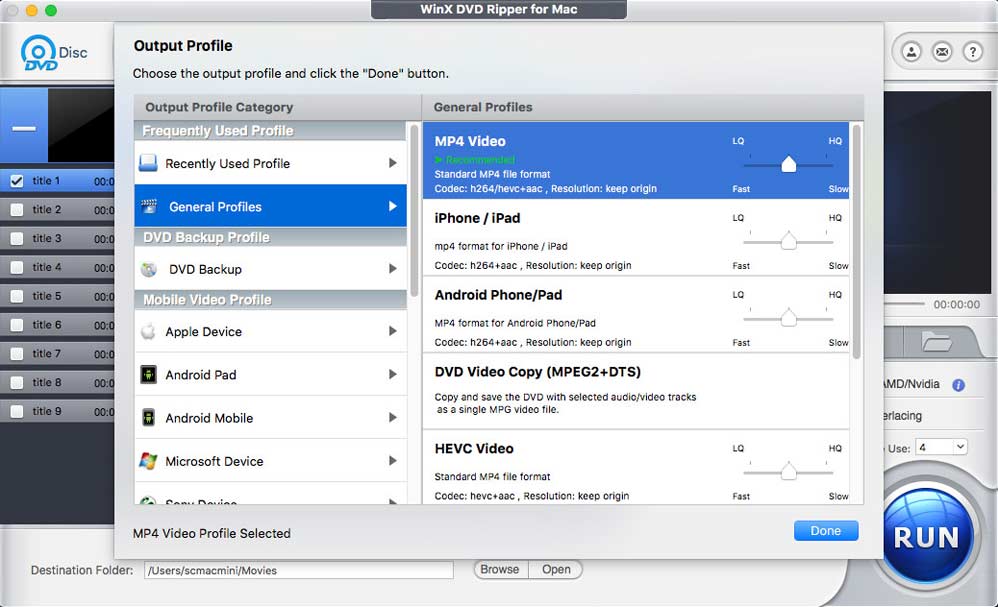Image resolution: width=998 pixels, height=607 pixels.
Task: Check the title 9 checkbox
Action: coord(17,411)
